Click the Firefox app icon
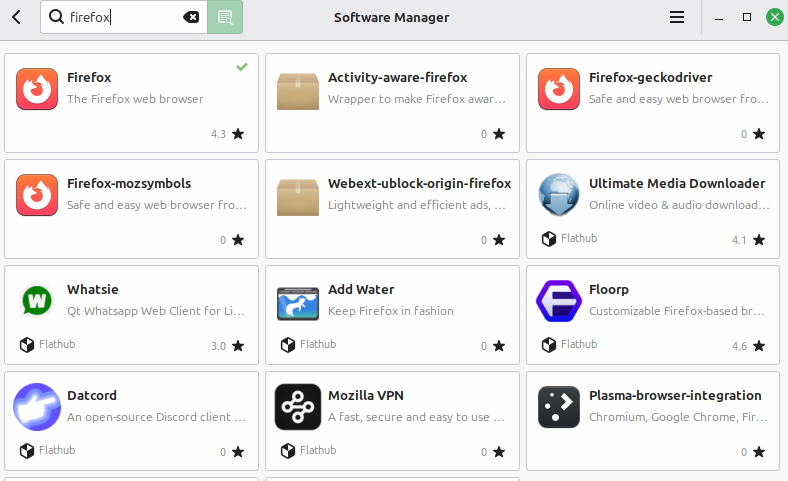This screenshot has height=481, width=788. 37,89
